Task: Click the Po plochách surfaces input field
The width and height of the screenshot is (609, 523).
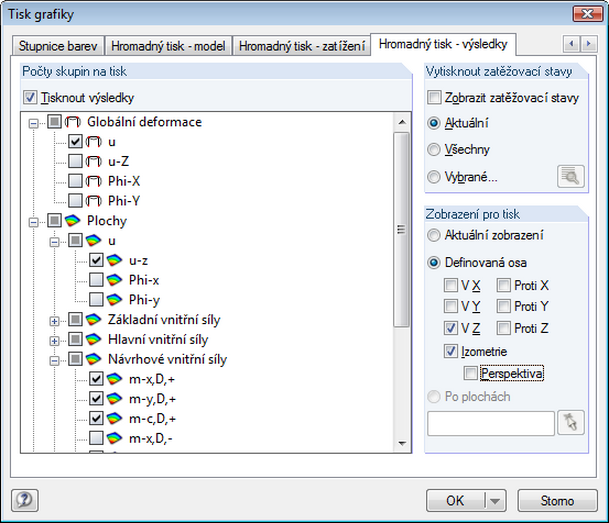Action: click(x=491, y=424)
